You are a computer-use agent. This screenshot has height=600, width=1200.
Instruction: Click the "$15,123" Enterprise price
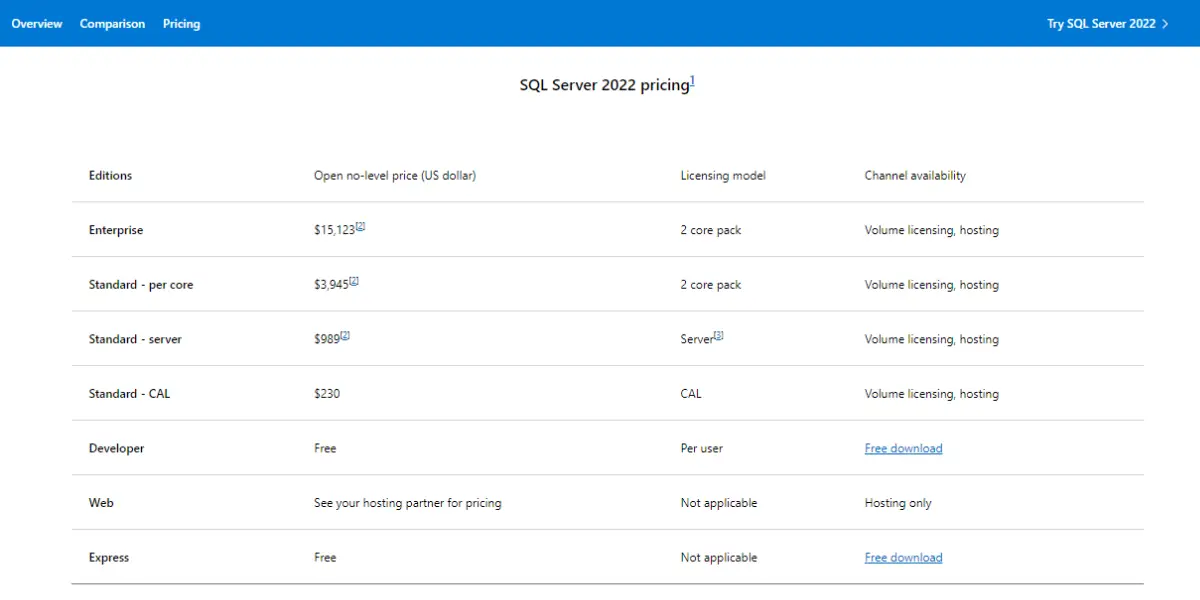[x=334, y=231]
